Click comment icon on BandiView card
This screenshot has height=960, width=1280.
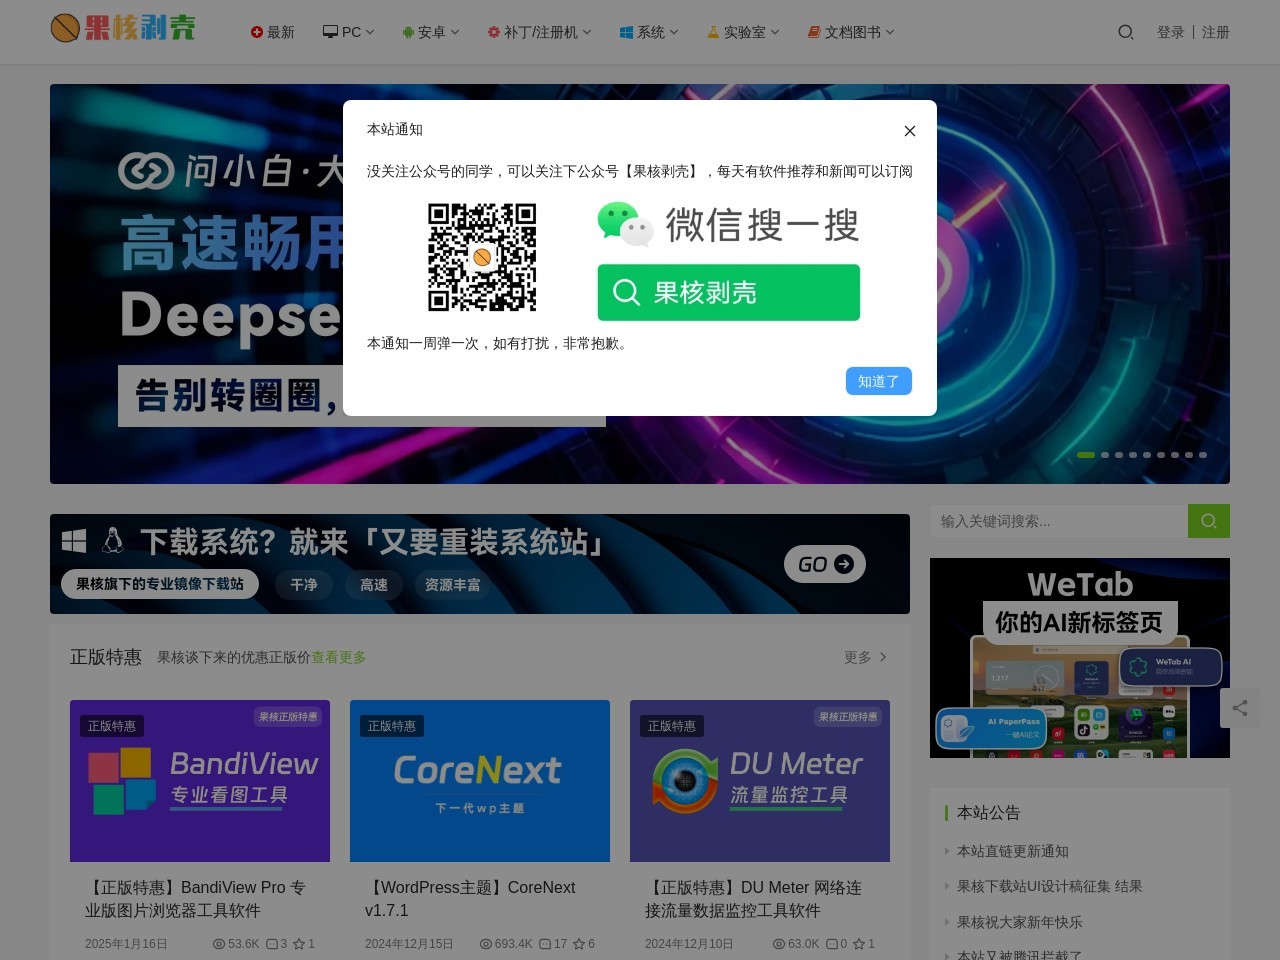pos(272,944)
